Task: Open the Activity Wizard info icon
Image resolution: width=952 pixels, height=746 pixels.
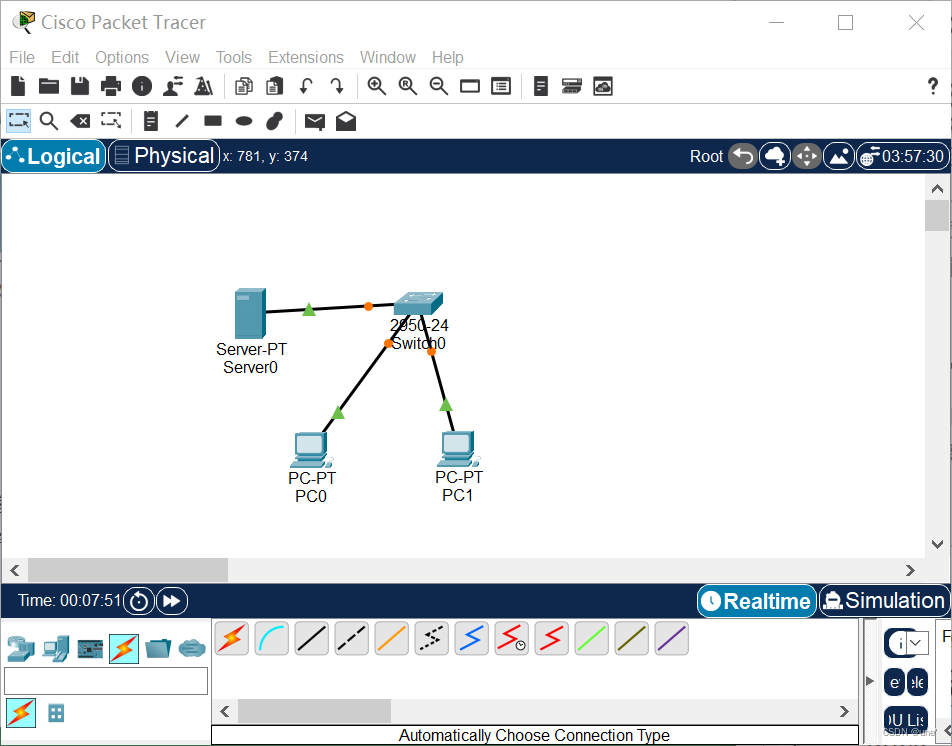Action: pyautogui.click(x=141, y=86)
